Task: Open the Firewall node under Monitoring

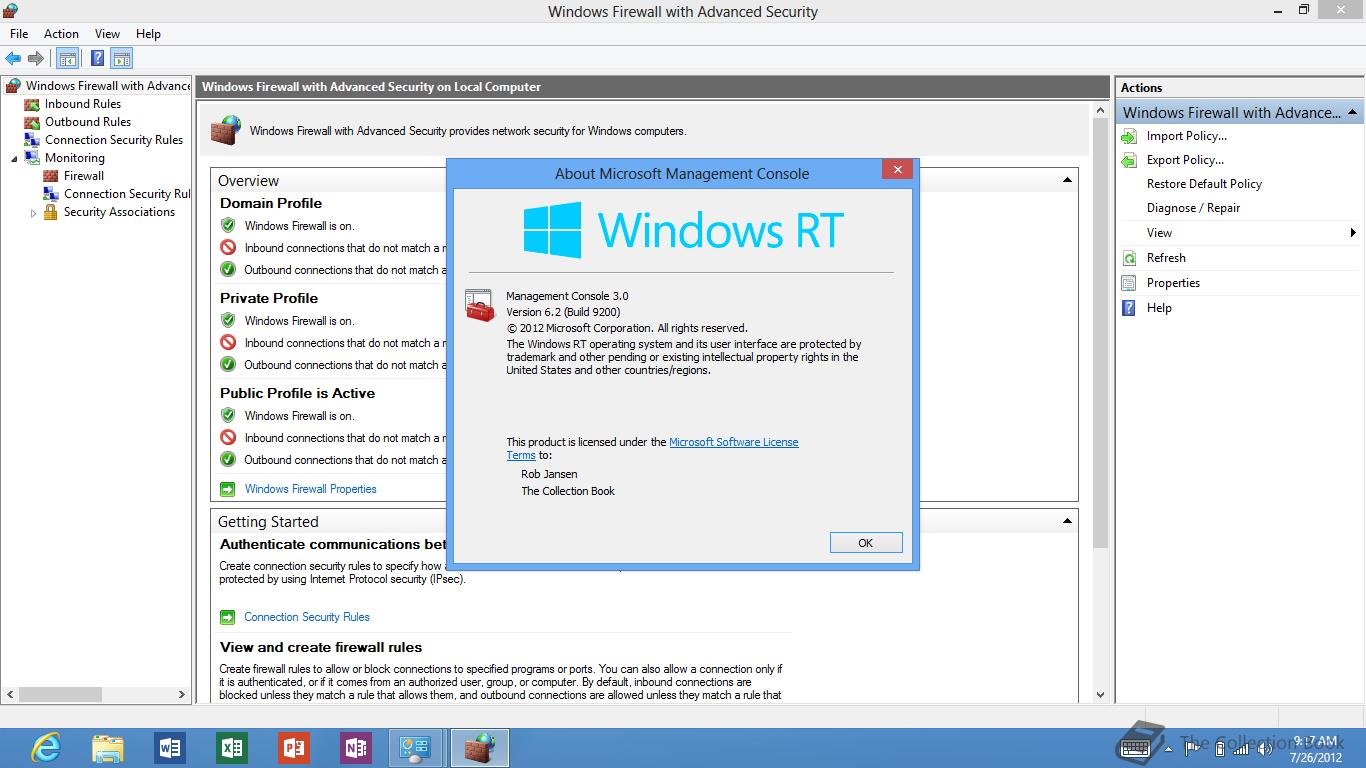Action: (84, 176)
